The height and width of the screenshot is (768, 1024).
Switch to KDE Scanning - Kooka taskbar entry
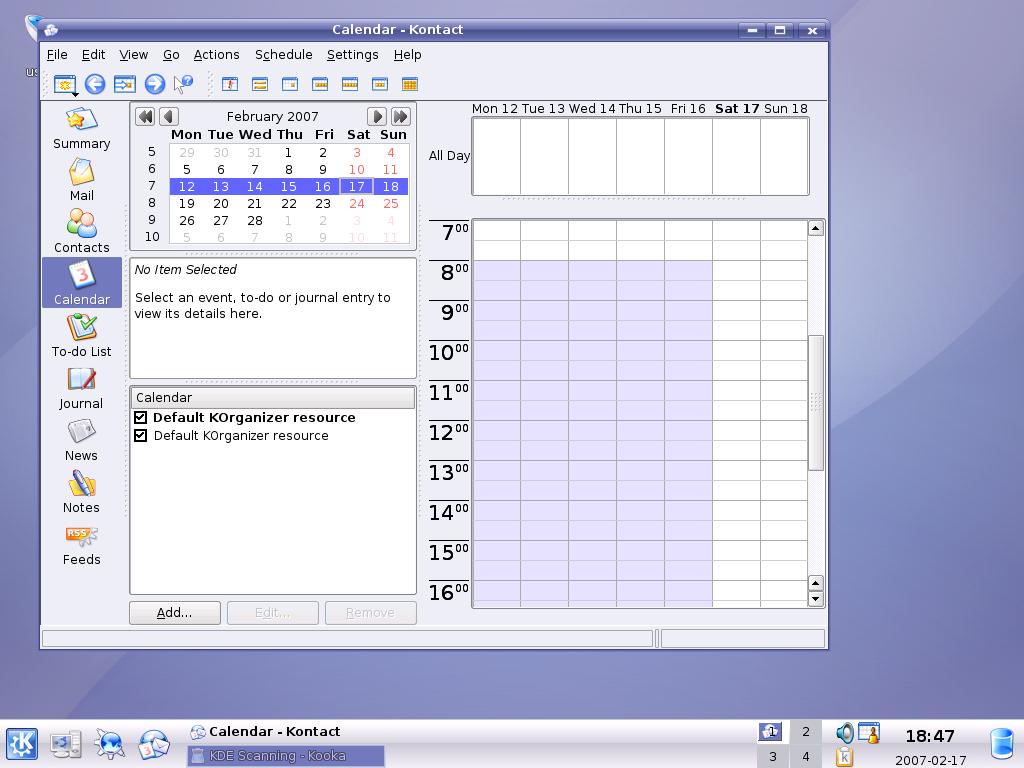tap(286, 756)
